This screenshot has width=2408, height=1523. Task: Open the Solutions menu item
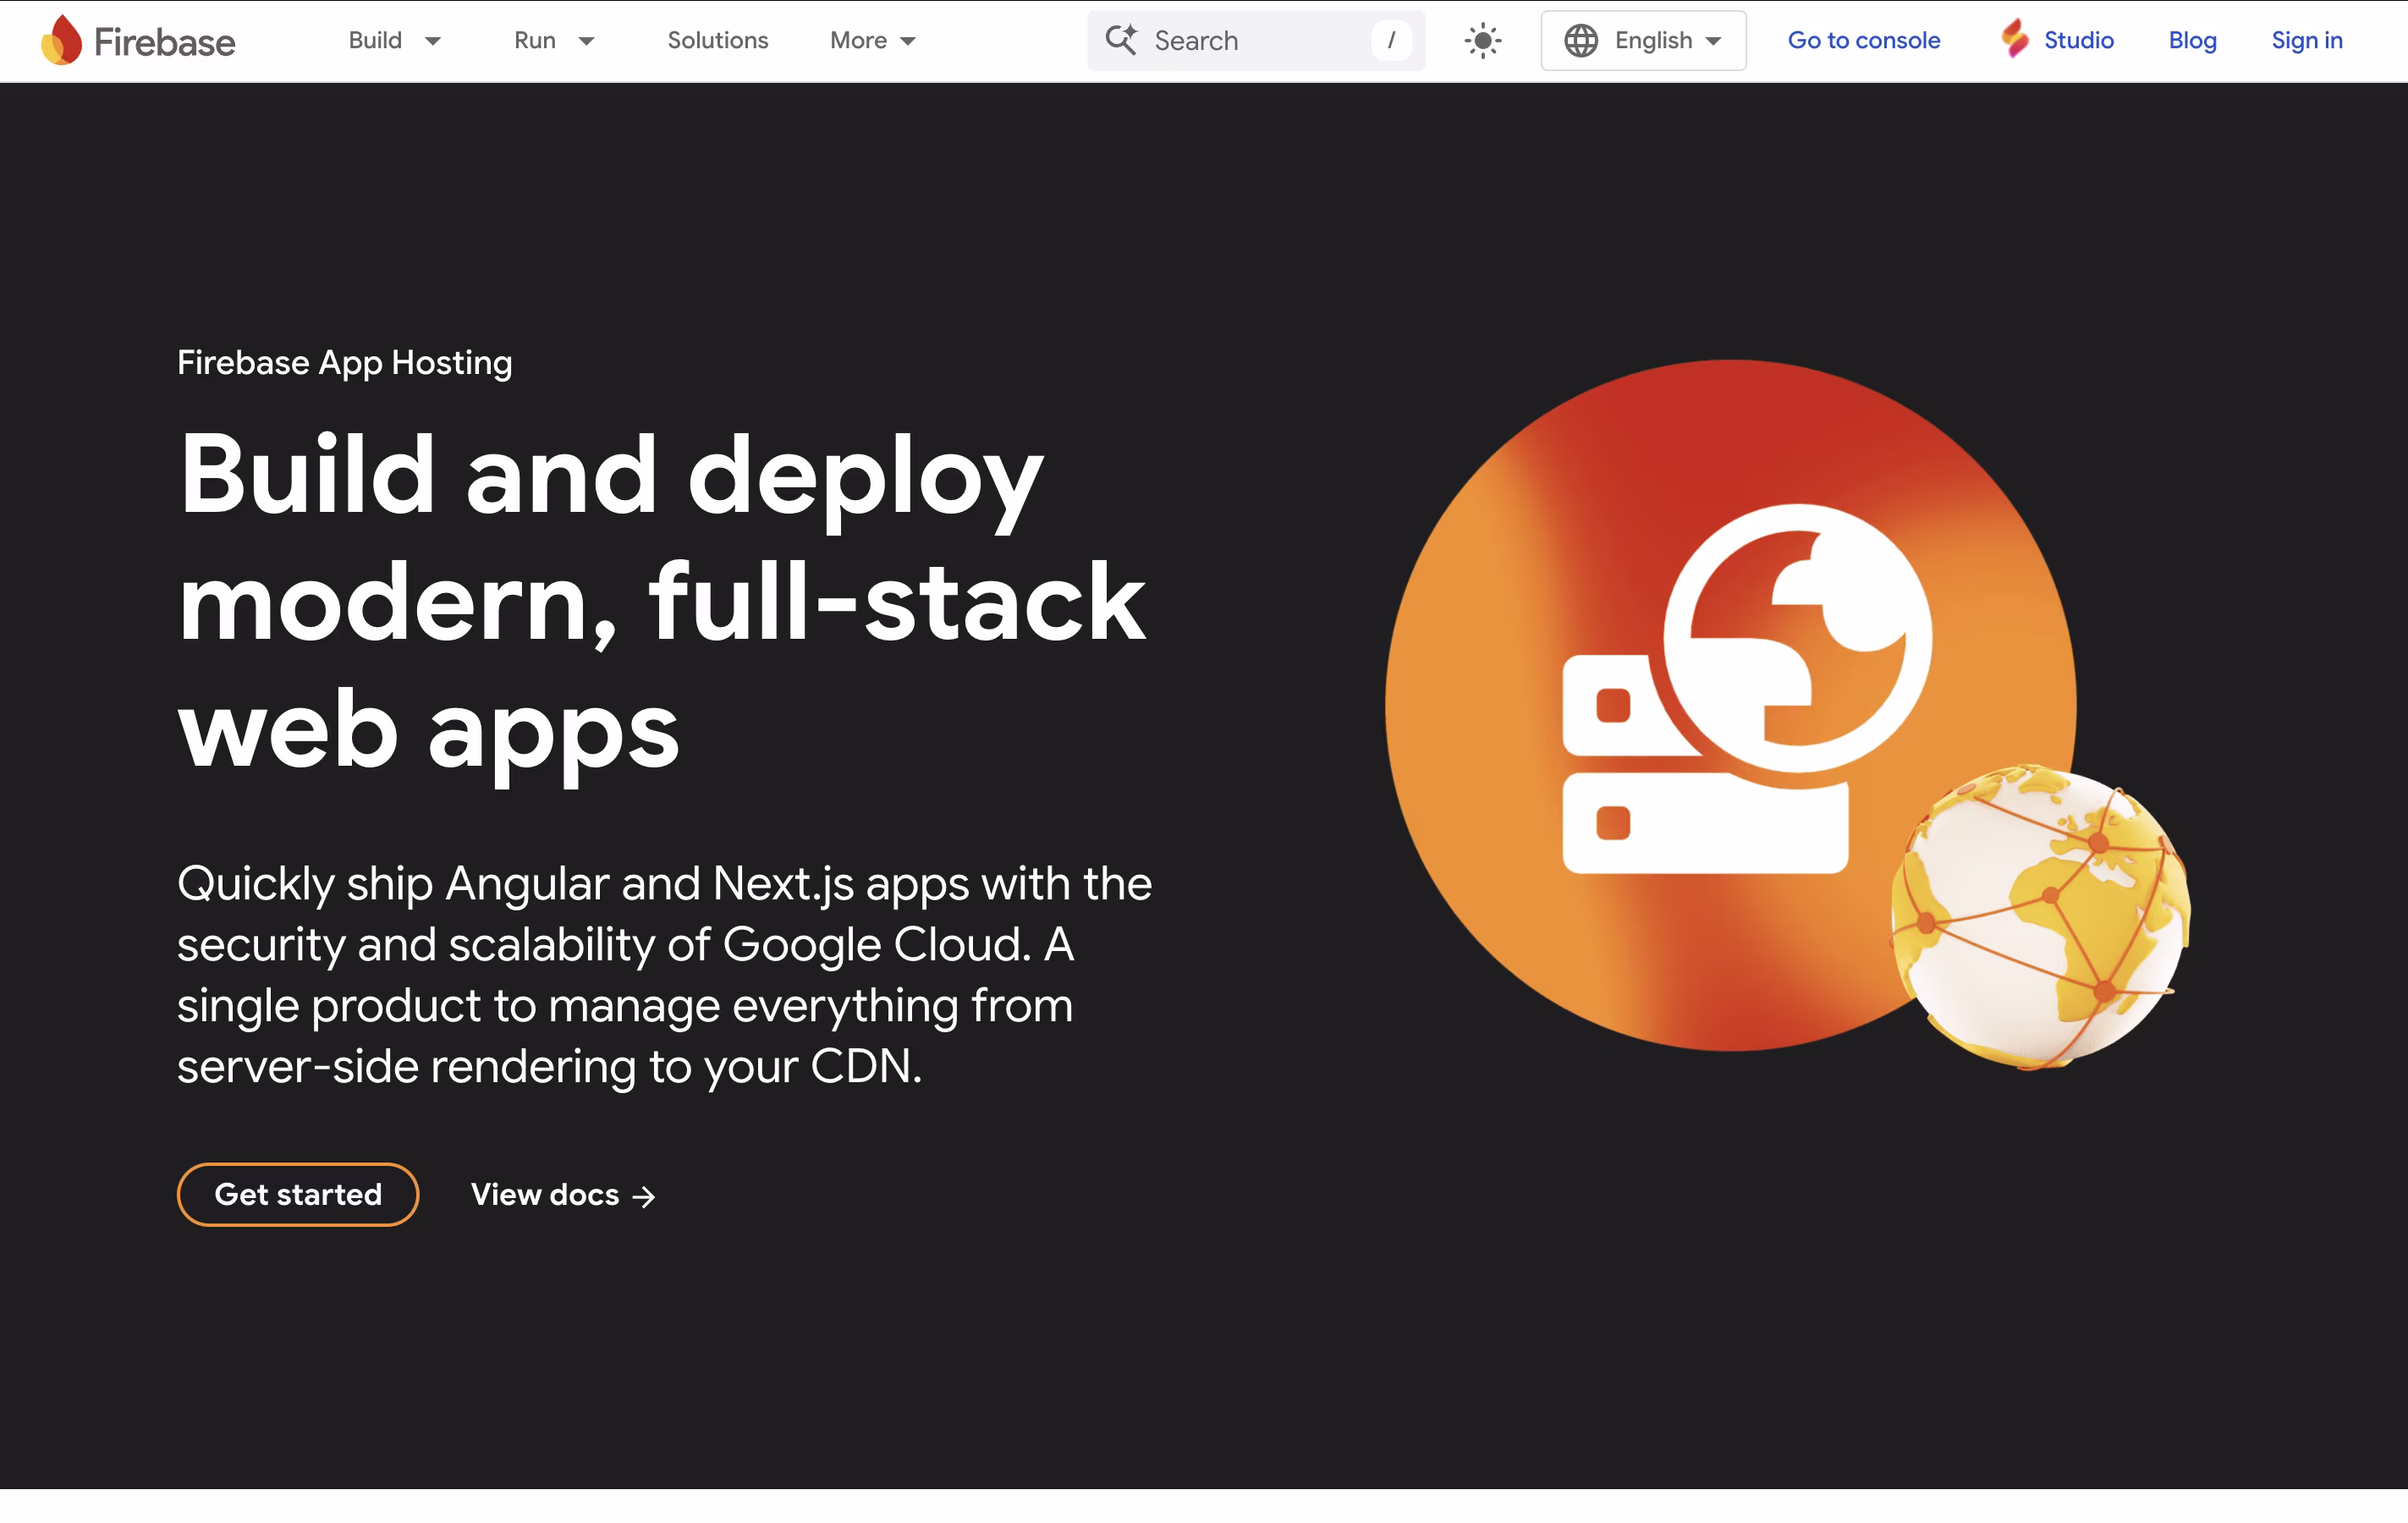pyautogui.click(x=717, y=41)
